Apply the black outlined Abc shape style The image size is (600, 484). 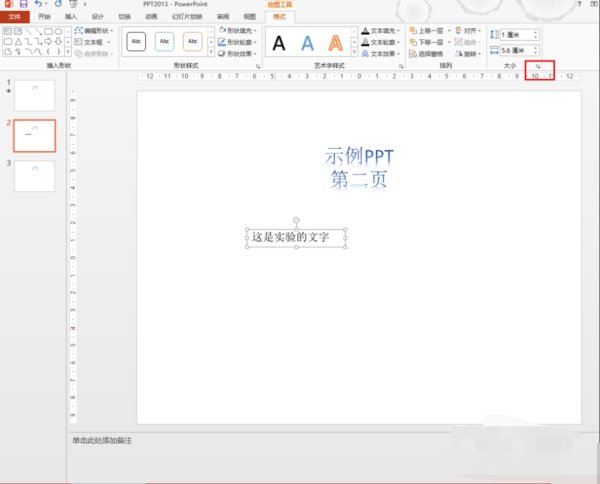pyautogui.click(x=136, y=41)
